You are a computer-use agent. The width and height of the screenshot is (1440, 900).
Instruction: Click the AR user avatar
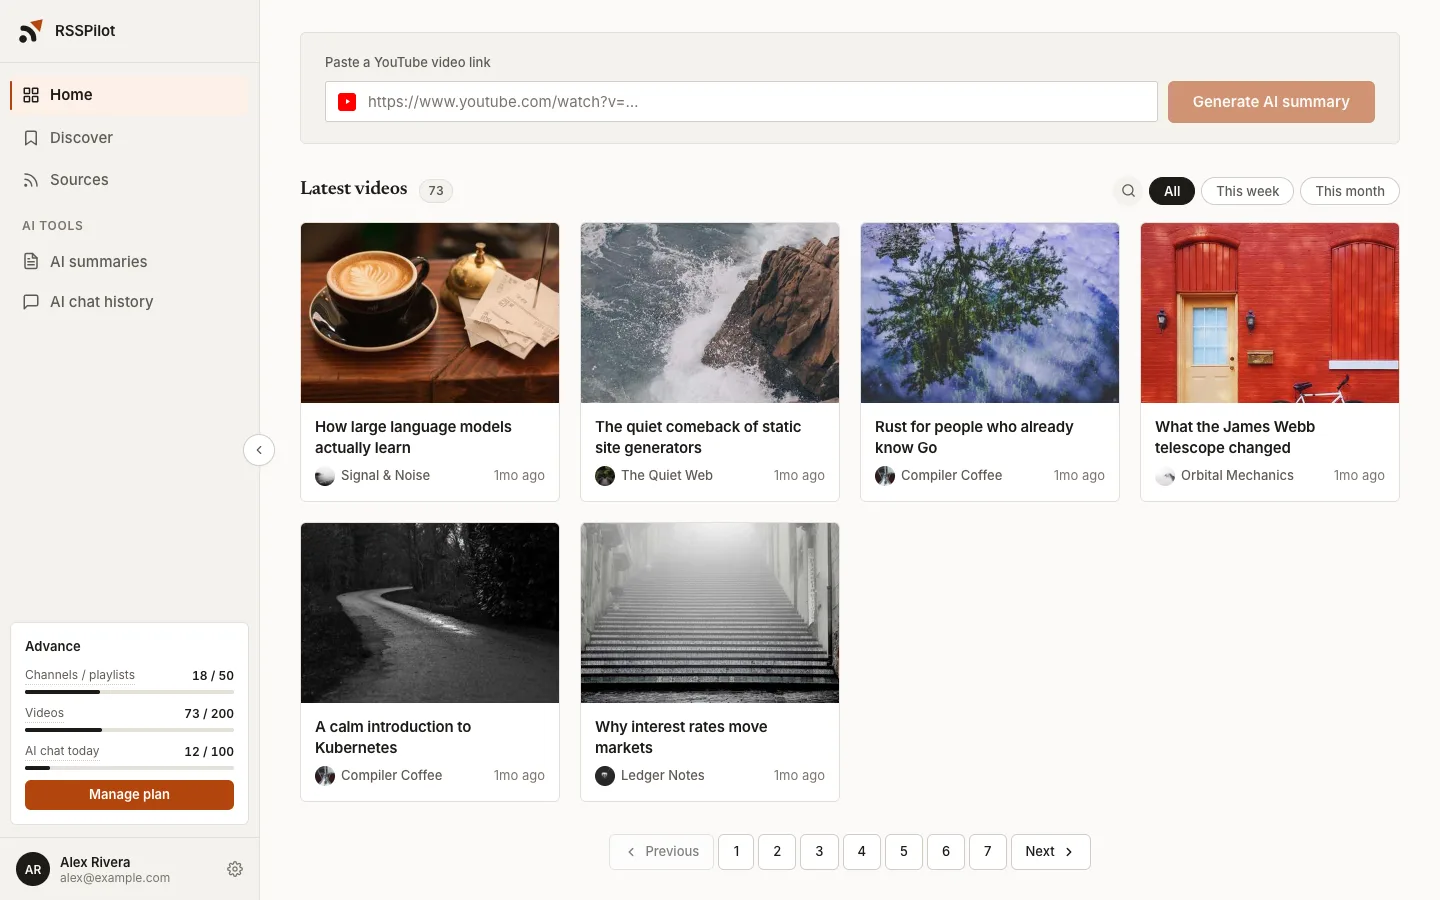[x=33, y=869]
